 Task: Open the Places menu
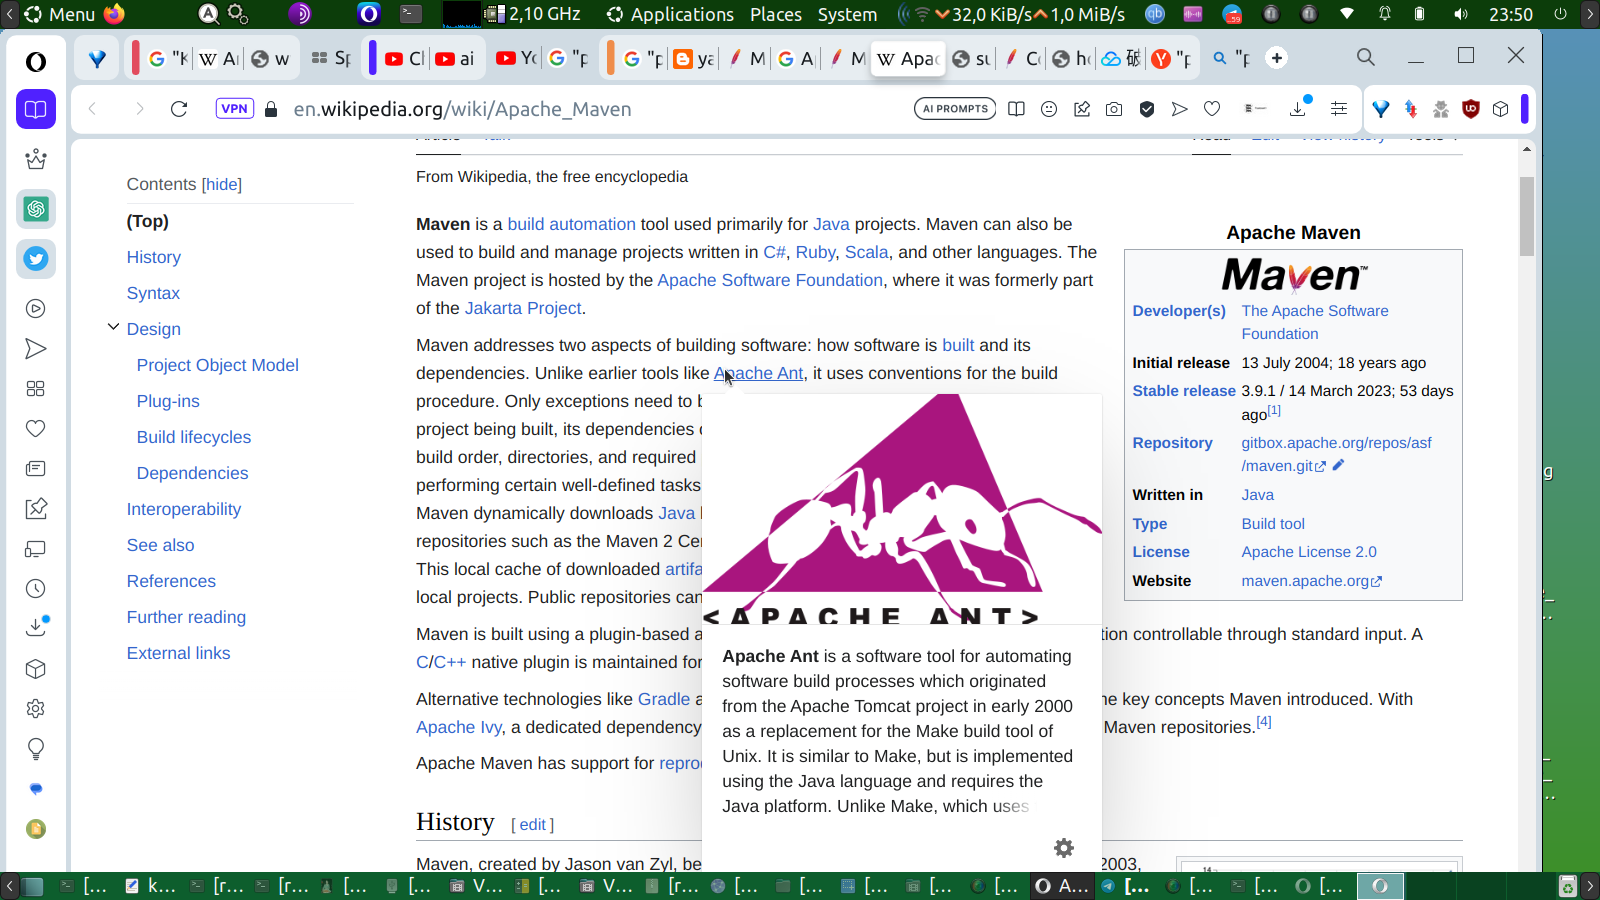776,14
